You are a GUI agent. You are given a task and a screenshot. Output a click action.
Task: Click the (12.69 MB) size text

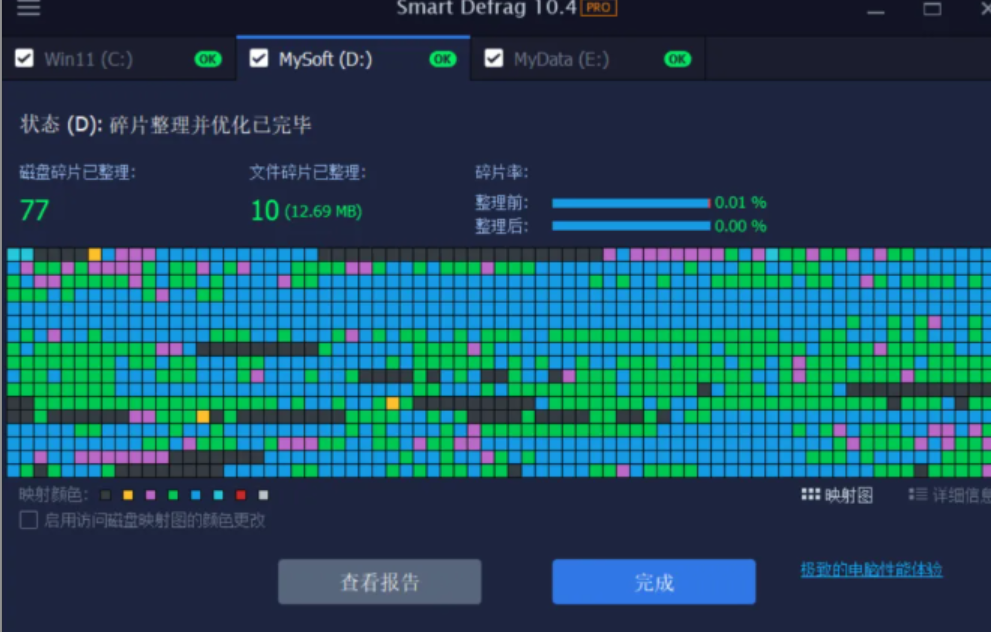(323, 211)
